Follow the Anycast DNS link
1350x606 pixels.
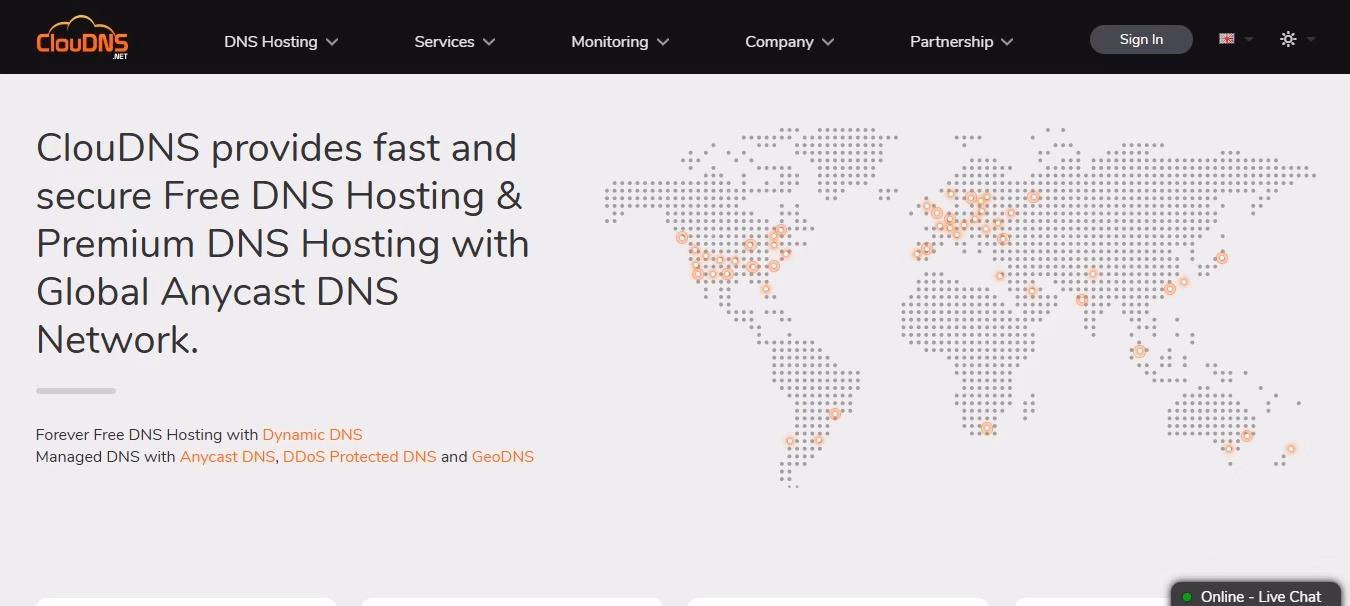[x=227, y=457]
